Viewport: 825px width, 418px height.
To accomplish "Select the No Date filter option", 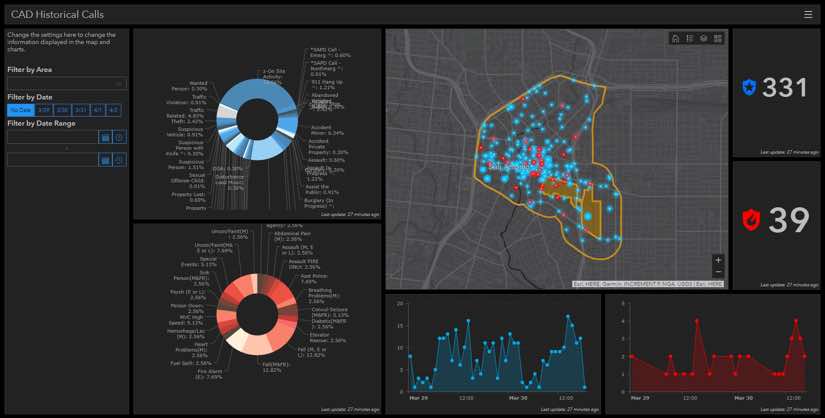I will pyautogui.click(x=21, y=110).
